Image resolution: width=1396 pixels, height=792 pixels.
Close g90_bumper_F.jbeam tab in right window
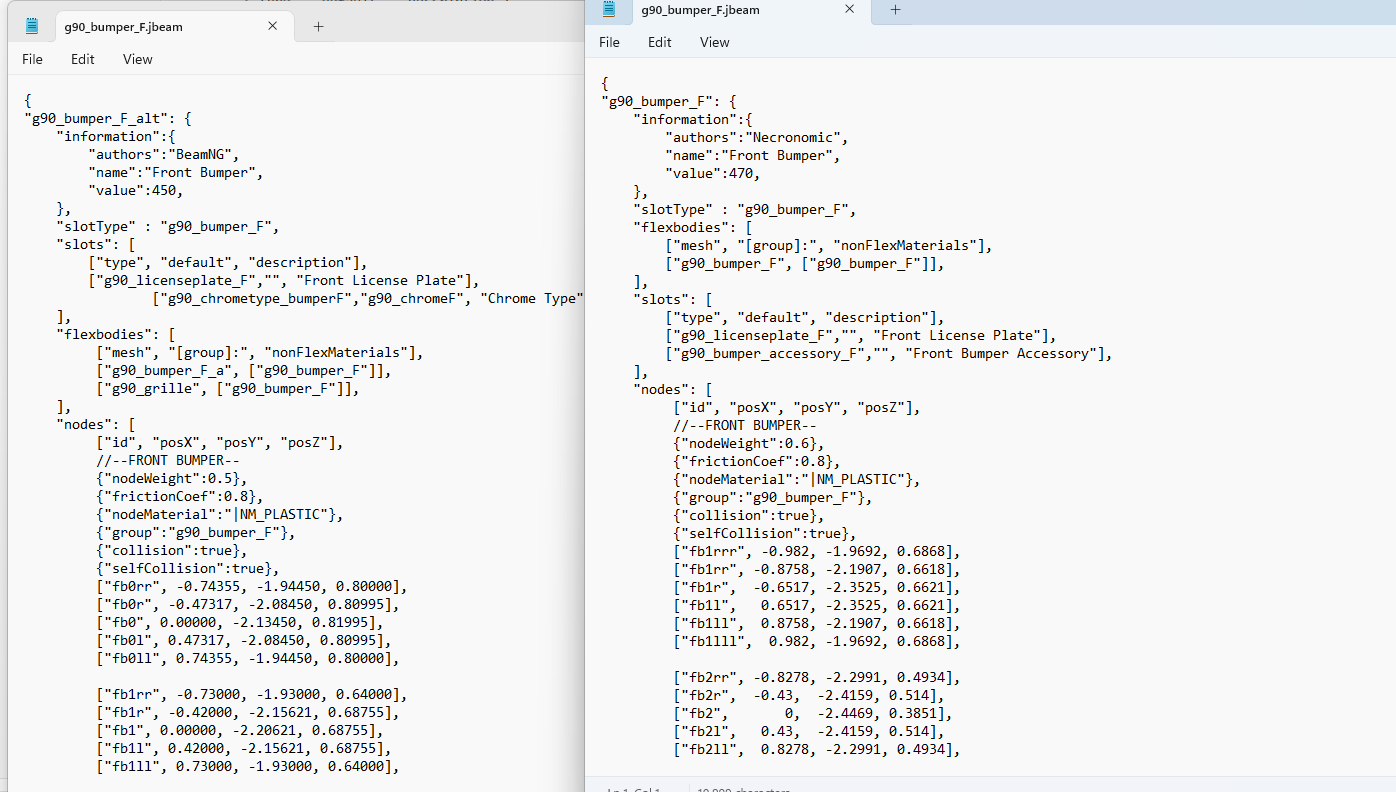pyautogui.click(x=850, y=9)
